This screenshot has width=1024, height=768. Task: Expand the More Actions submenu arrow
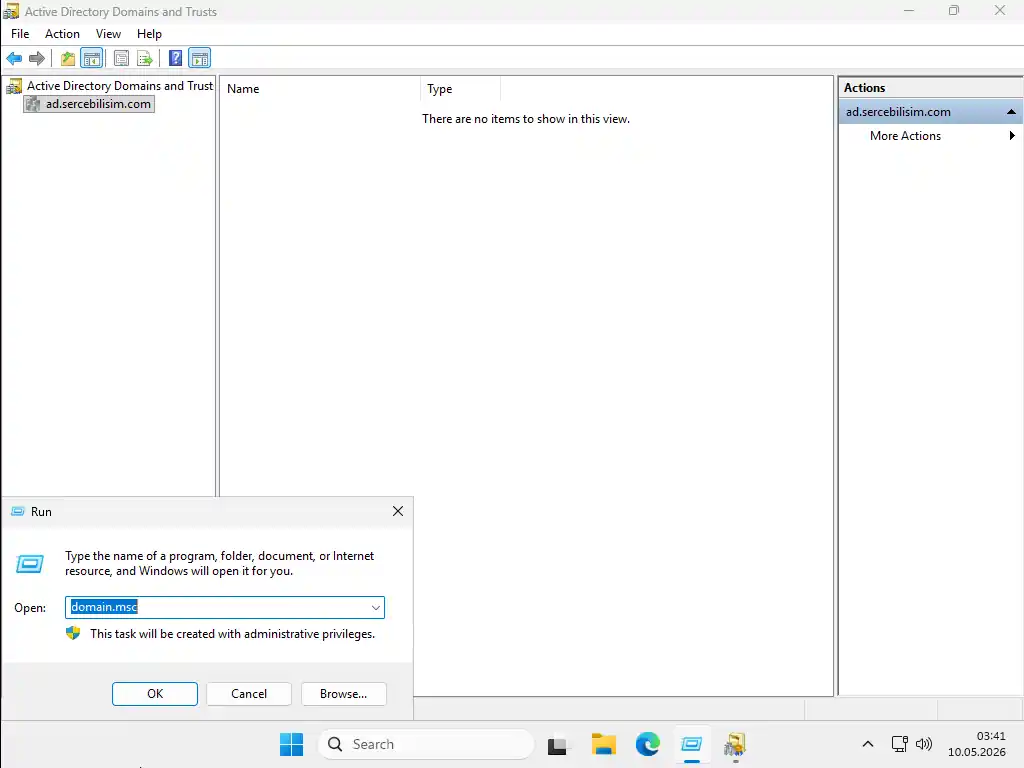pyautogui.click(x=1012, y=136)
